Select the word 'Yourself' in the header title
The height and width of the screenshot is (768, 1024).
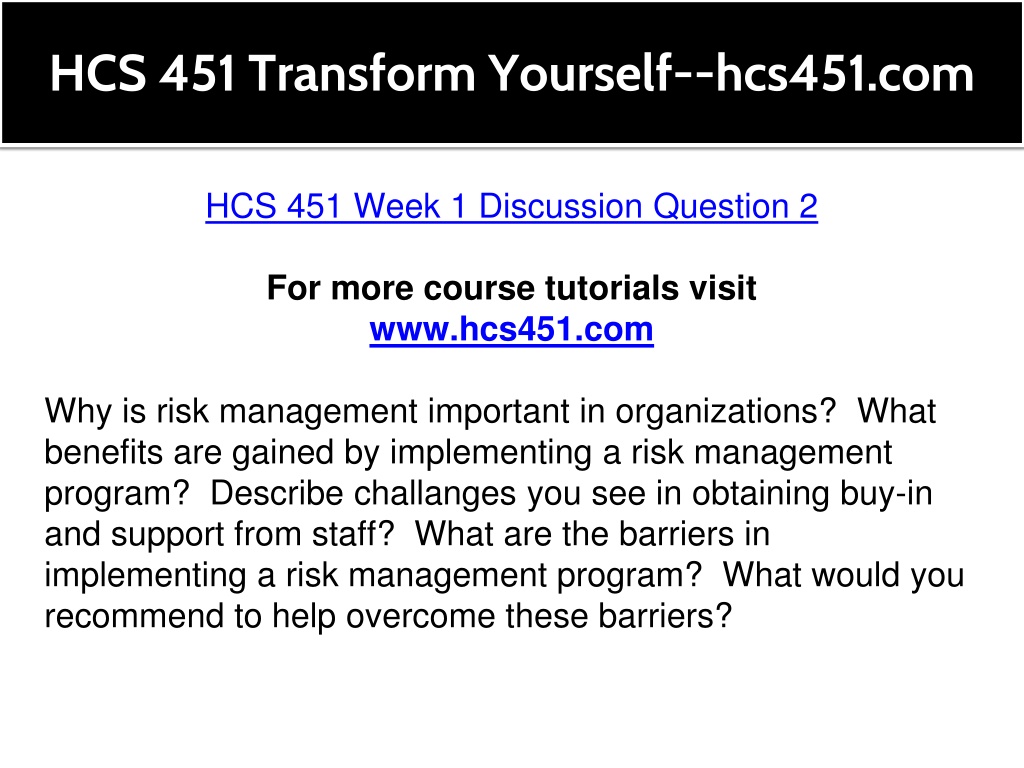pos(581,73)
